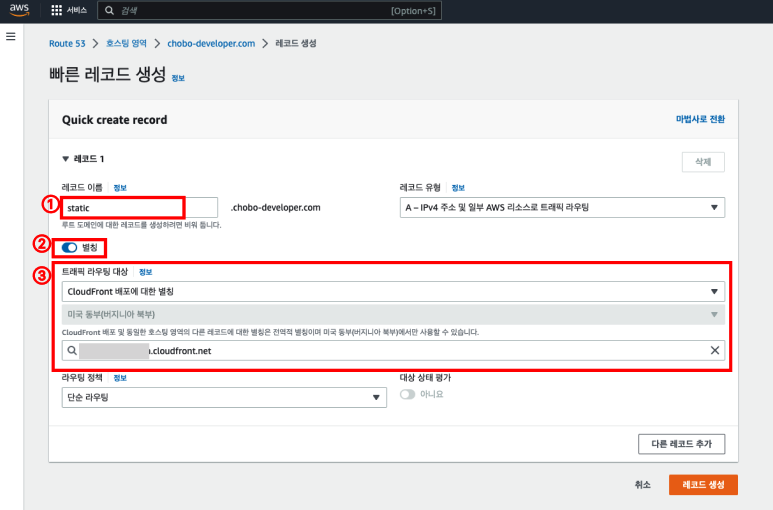Image resolution: width=773 pixels, height=510 pixels.
Task: Toggle the 별칭 alias switch
Action: click(70, 247)
